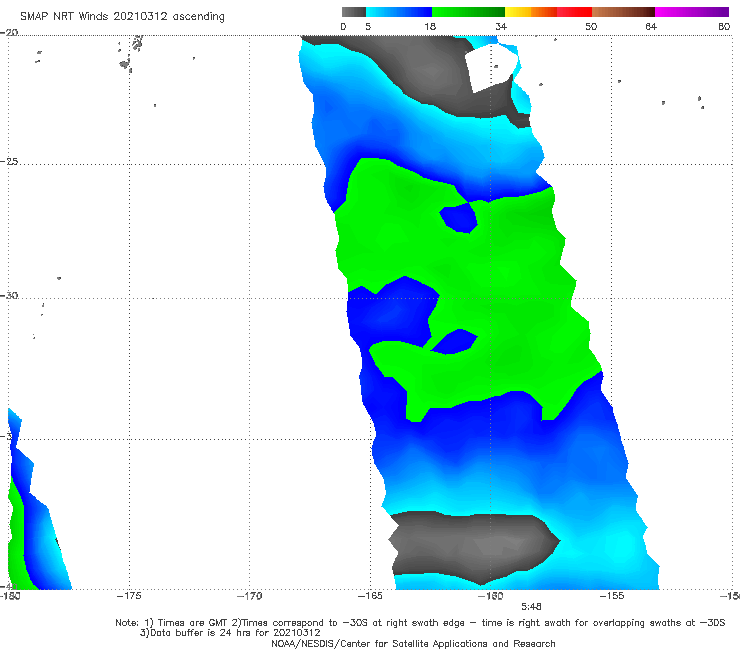Click the gray 0-5 color bar segment

pos(354,12)
